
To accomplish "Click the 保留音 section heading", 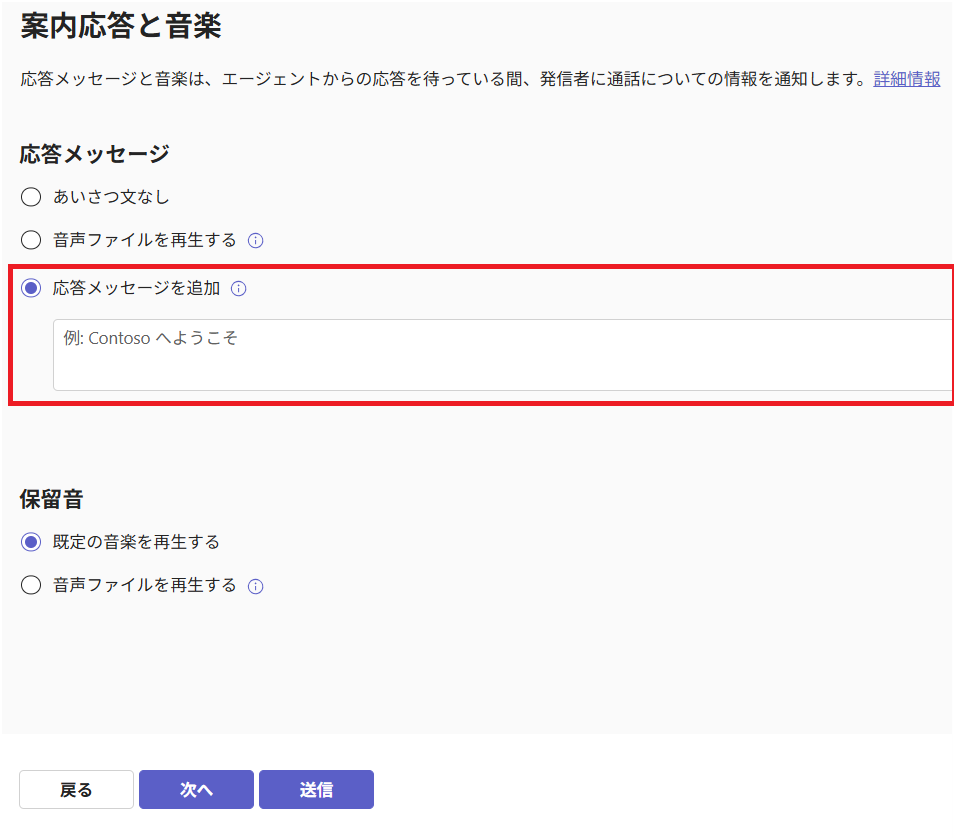I will pos(52,499).
